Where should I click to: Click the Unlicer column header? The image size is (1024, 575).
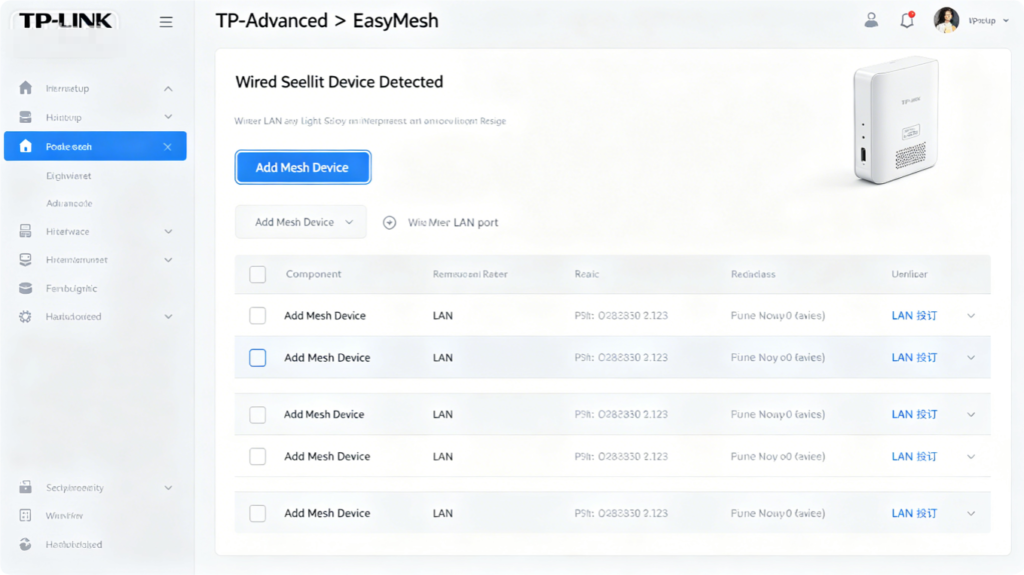point(909,274)
